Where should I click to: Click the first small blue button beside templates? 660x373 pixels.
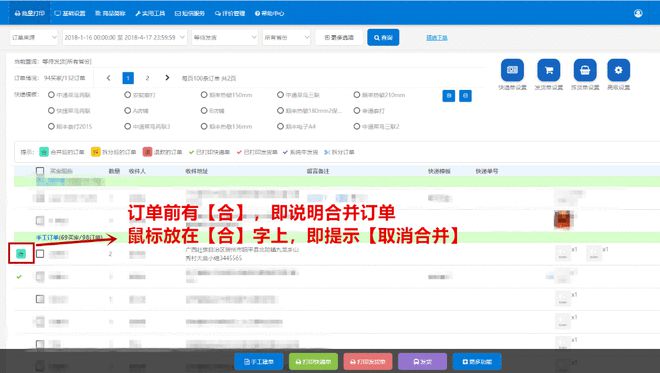(x=449, y=96)
